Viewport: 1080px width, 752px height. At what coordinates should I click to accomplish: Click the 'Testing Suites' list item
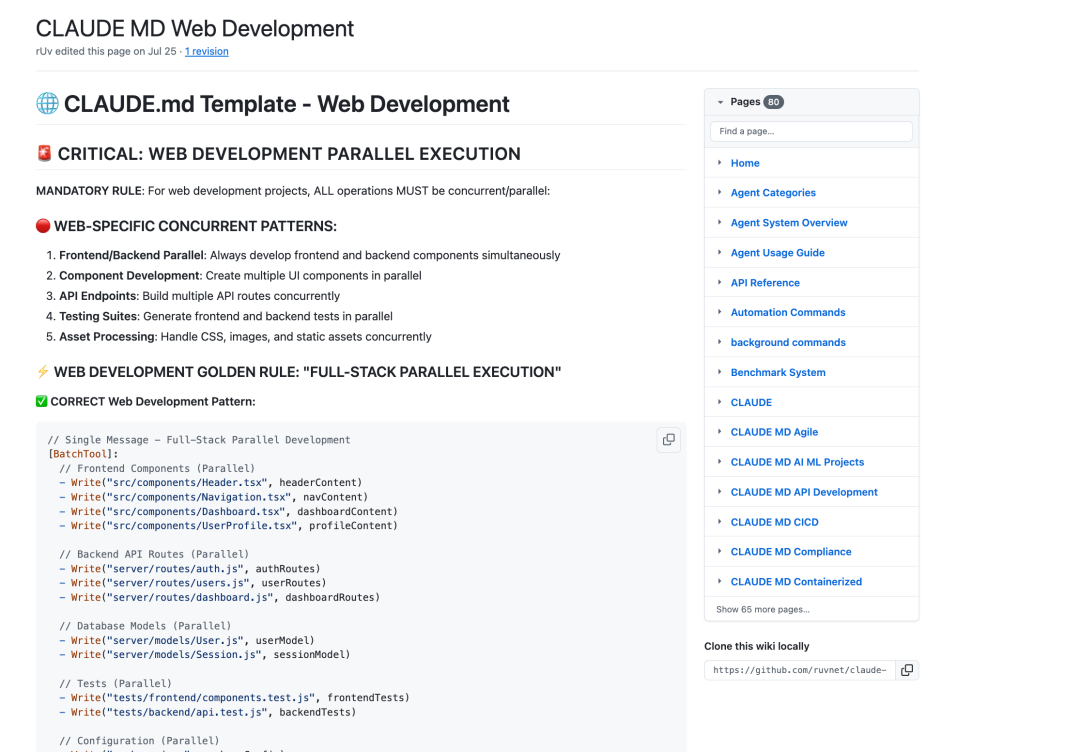point(225,316)
